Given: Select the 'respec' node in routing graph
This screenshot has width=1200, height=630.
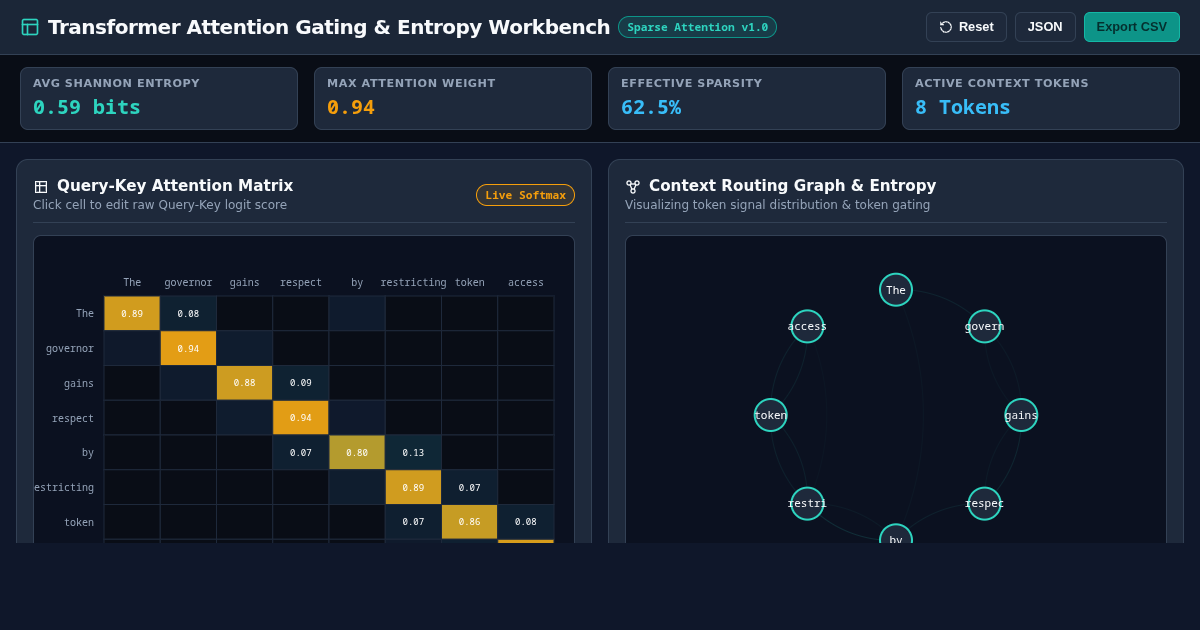Looking at the screenshot, I should 984,503.
